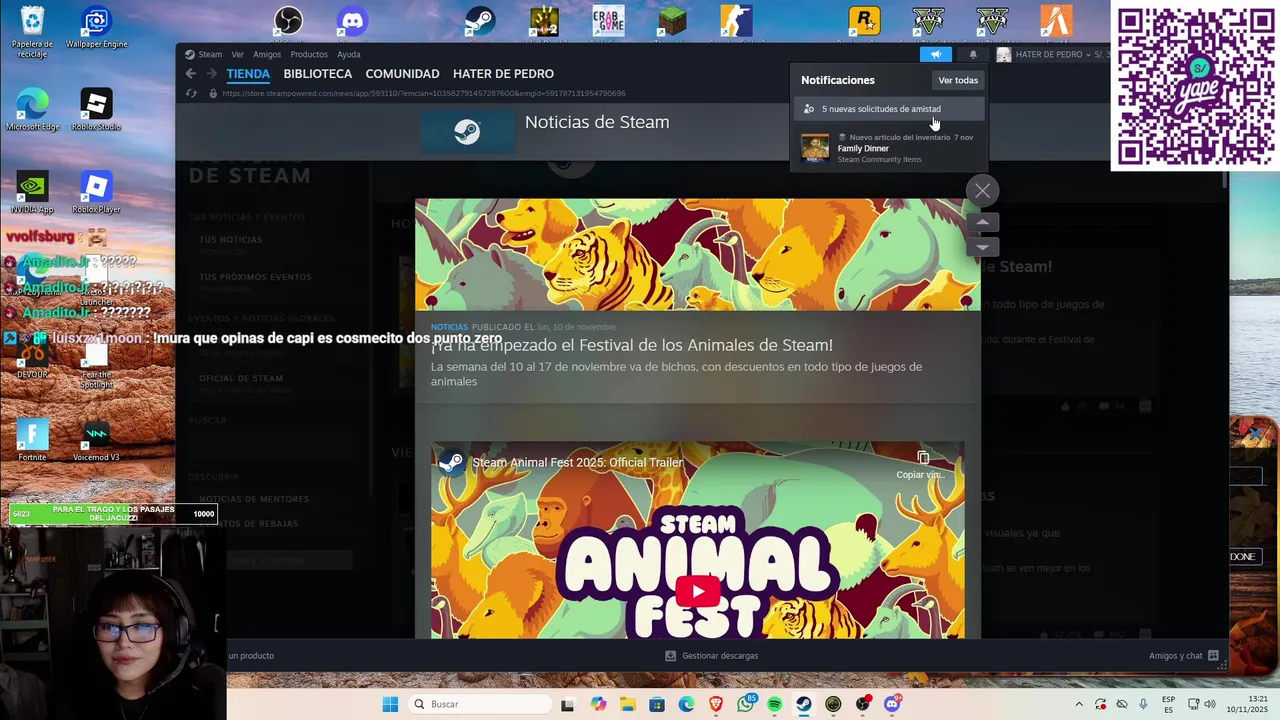The image size is (1280, 720).
Task: Open 5 nuevas solicitudes de amistad notification
Action: pyautogui.click(x=889, y=109)
